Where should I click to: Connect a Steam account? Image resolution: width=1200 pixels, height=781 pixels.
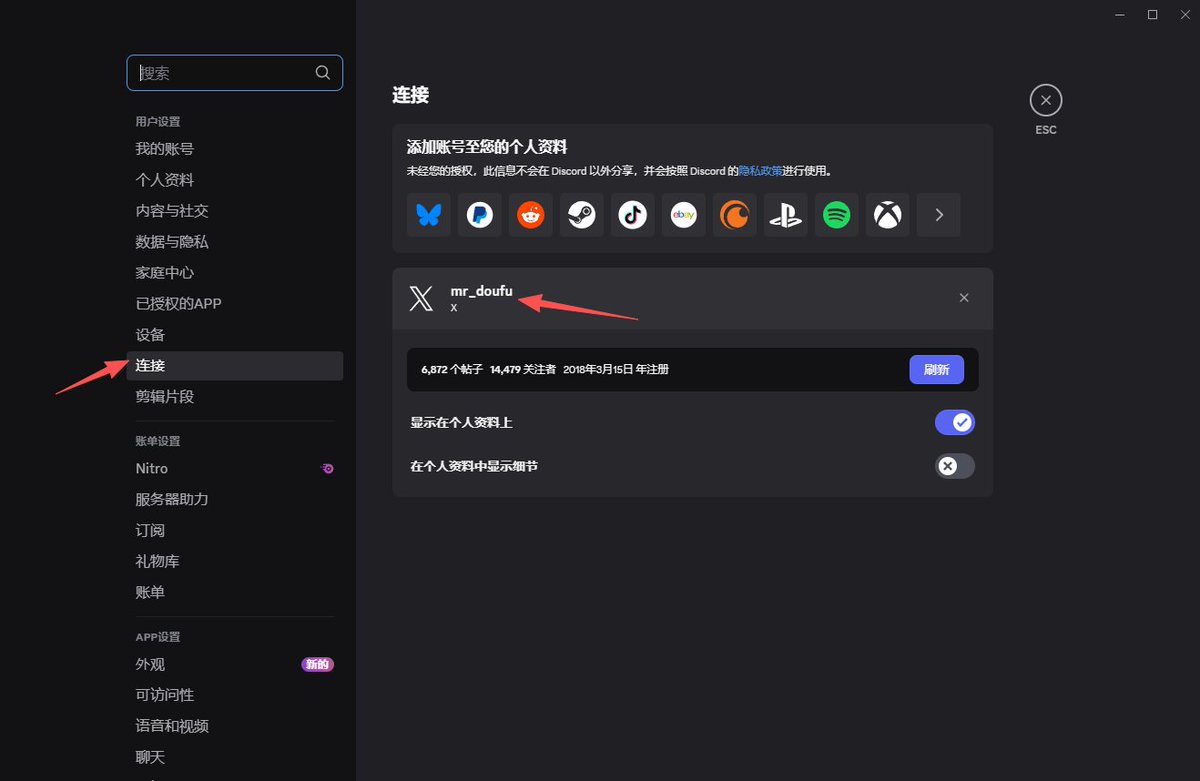(x=582, y=215)
